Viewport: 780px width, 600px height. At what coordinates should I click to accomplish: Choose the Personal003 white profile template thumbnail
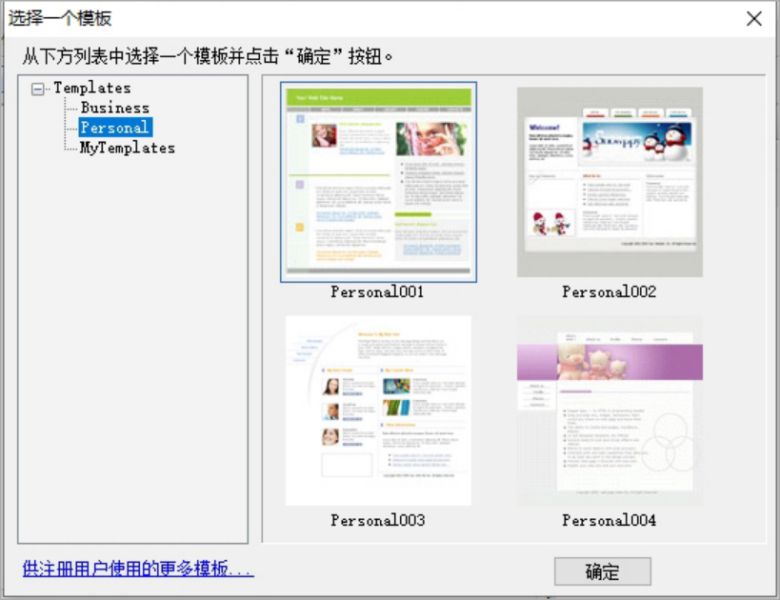coord(378,411)
